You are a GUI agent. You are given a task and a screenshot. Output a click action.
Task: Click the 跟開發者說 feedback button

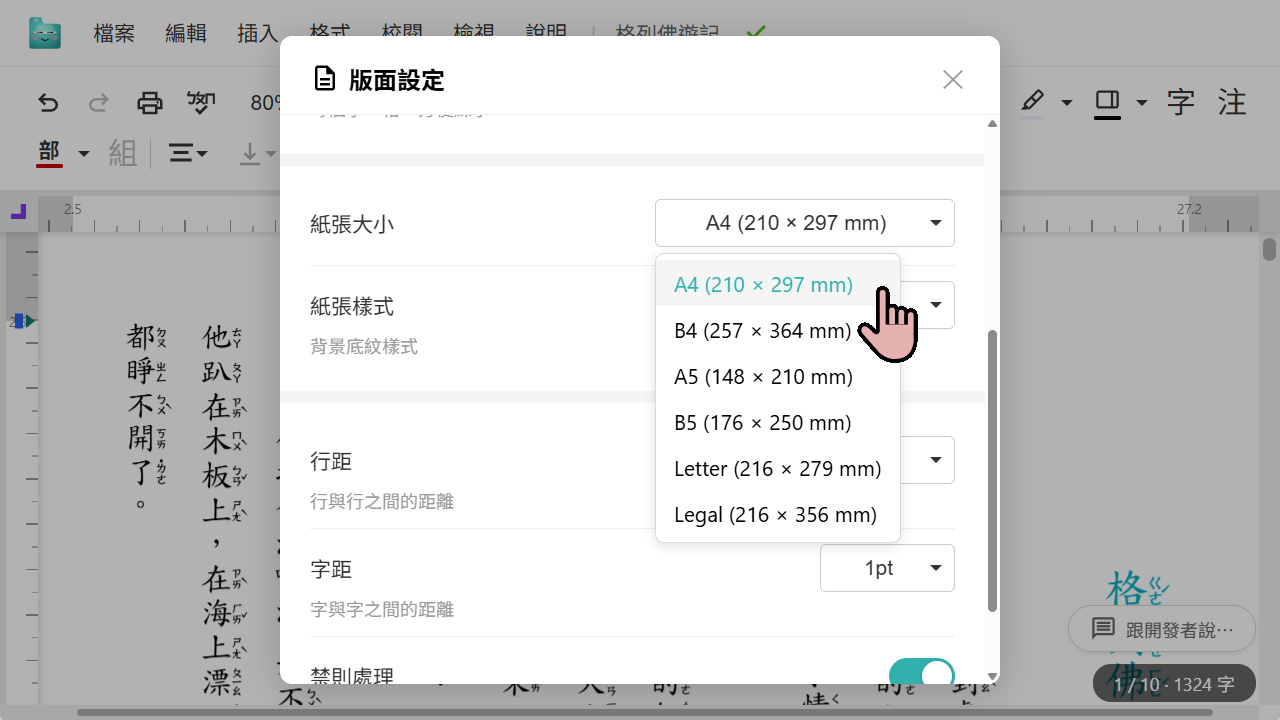[1161, 629]
